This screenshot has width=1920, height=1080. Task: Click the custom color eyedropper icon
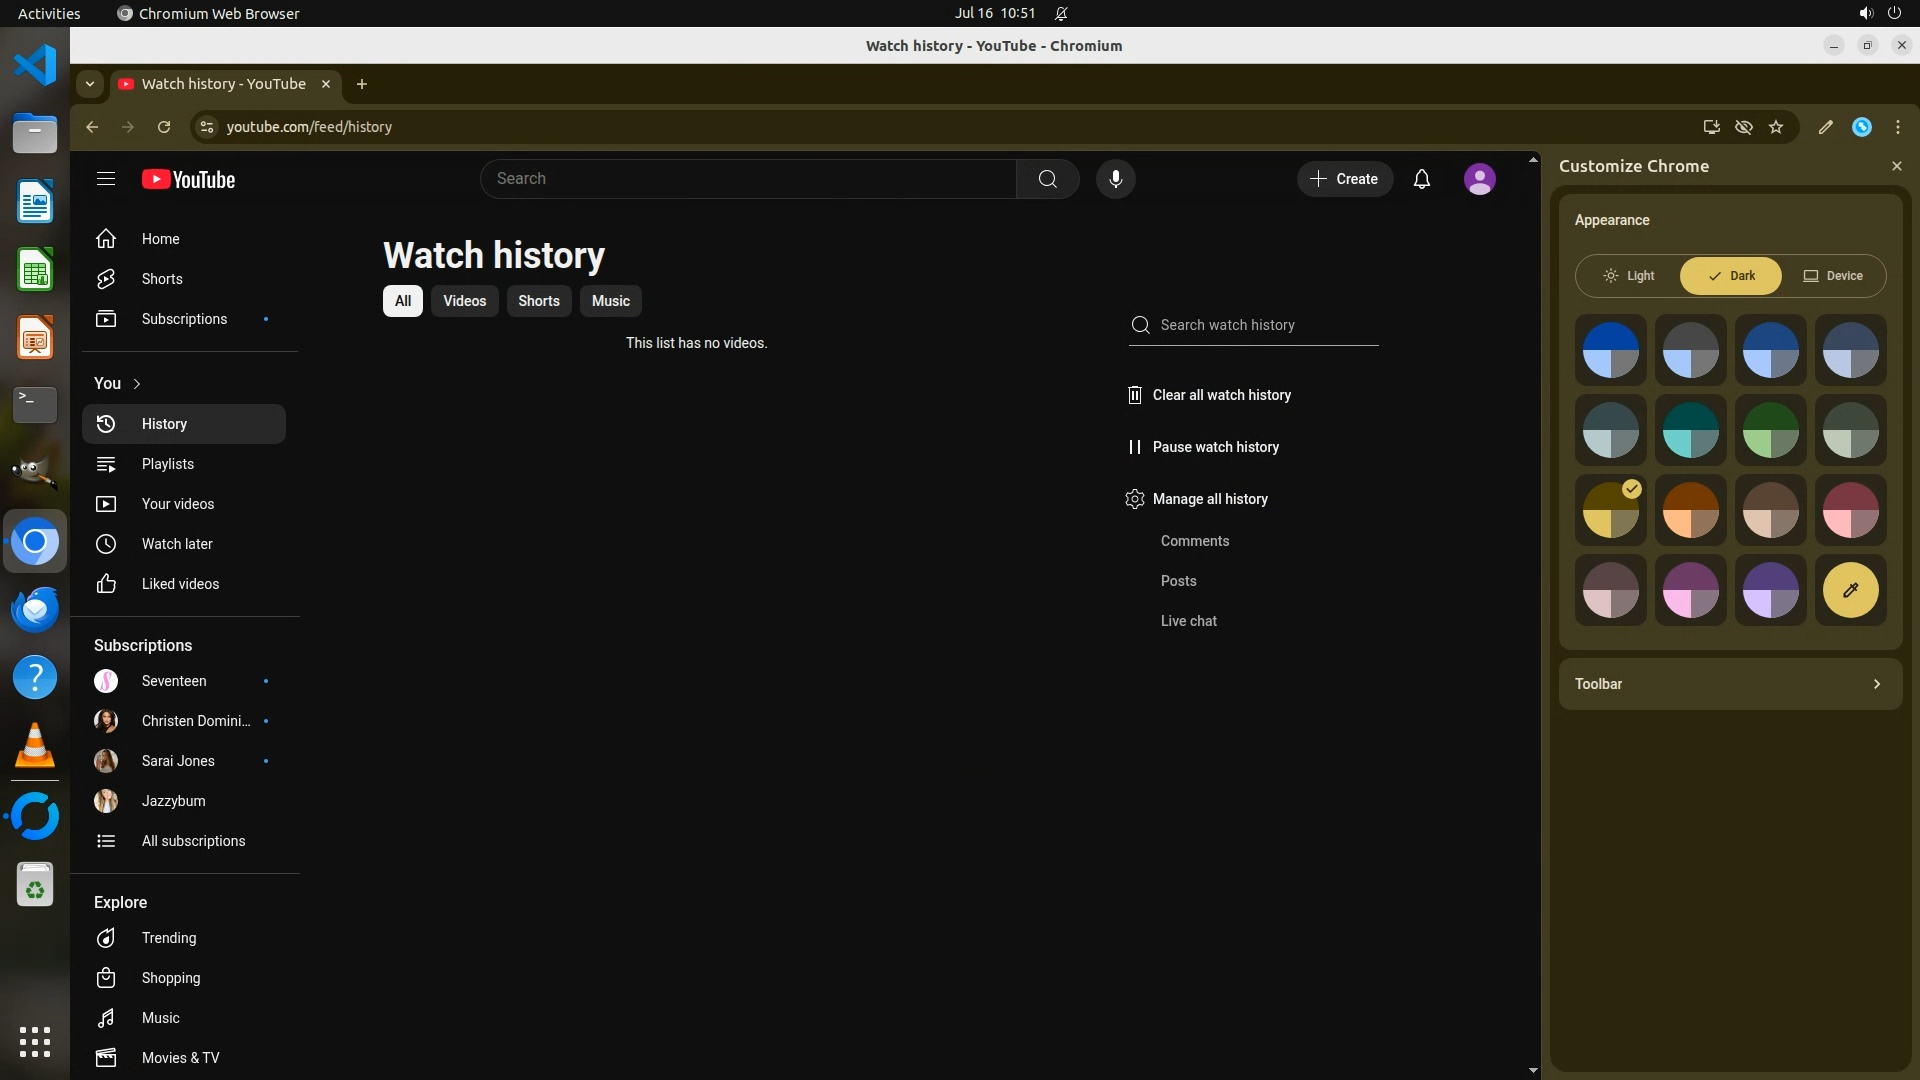point(1850,590)
